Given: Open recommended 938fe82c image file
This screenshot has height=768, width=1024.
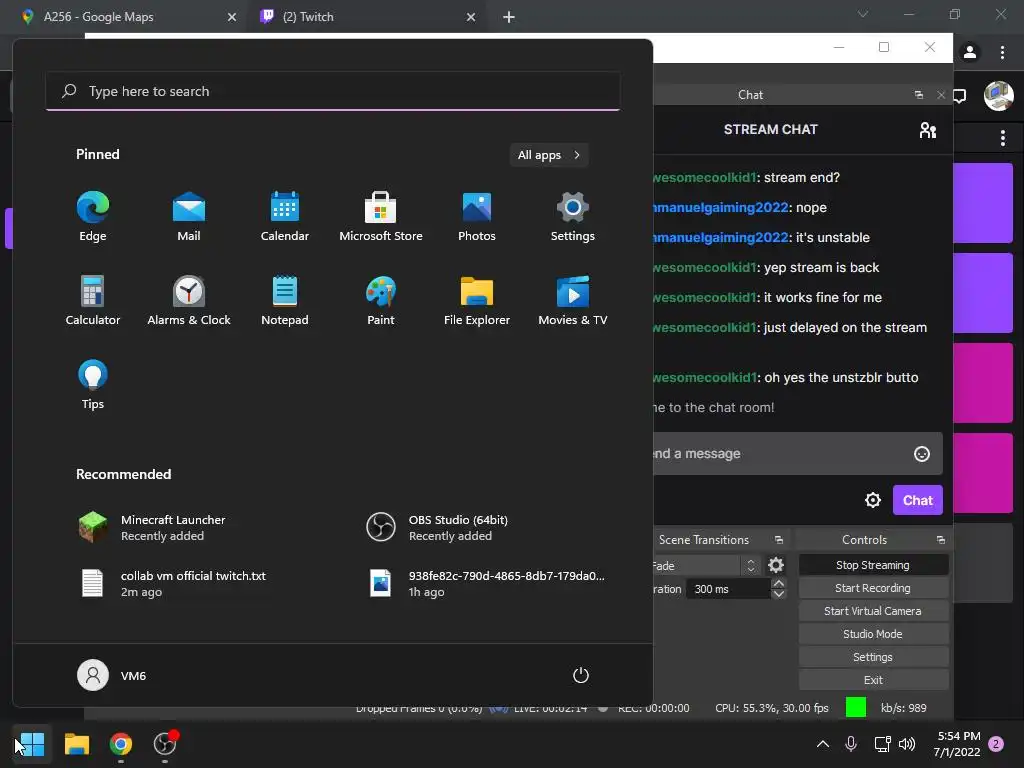Looking at the screenshot, I should point(488,583).
